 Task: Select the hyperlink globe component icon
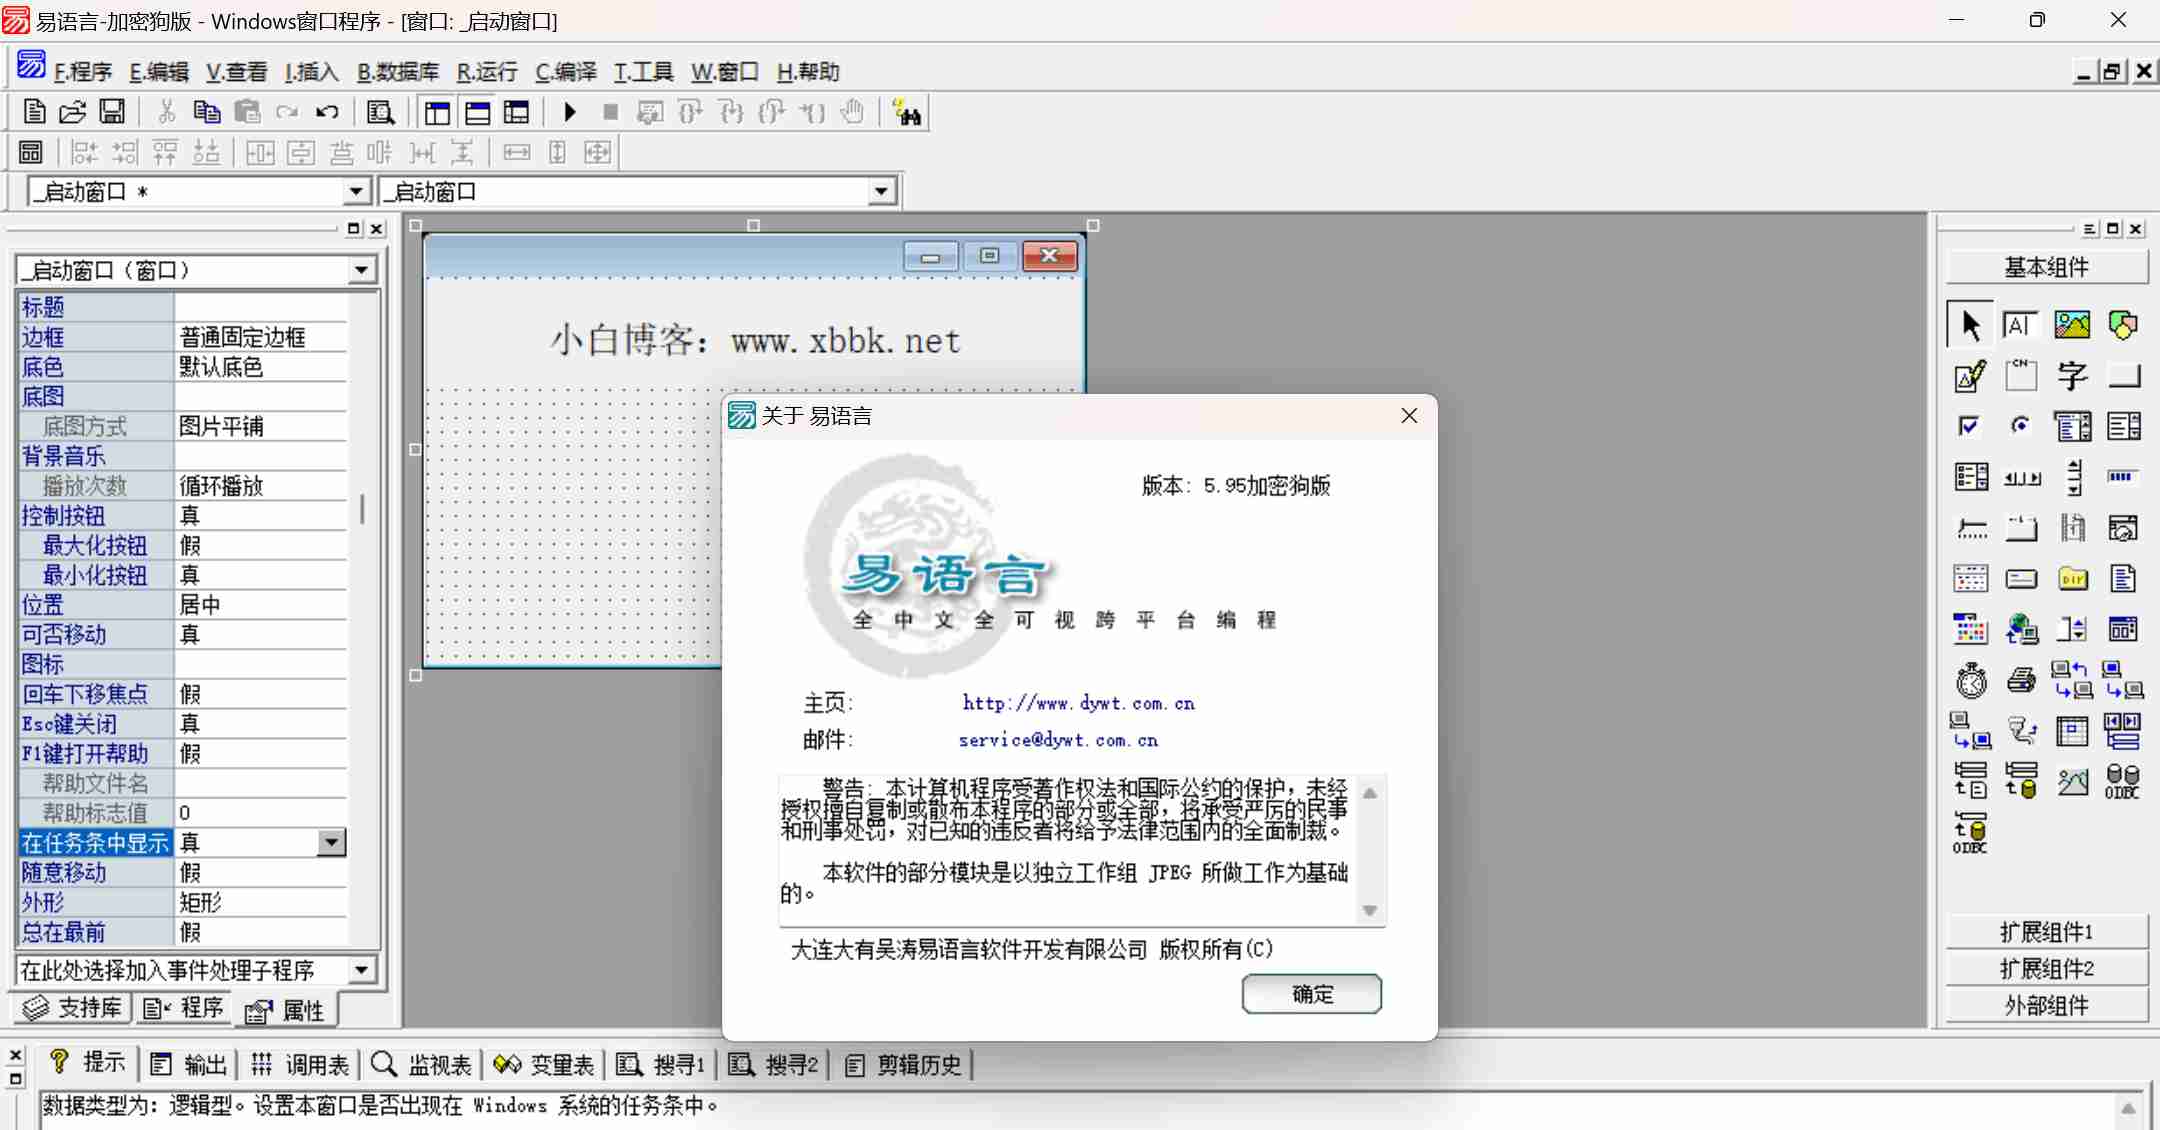click(x=2021, y=629)
